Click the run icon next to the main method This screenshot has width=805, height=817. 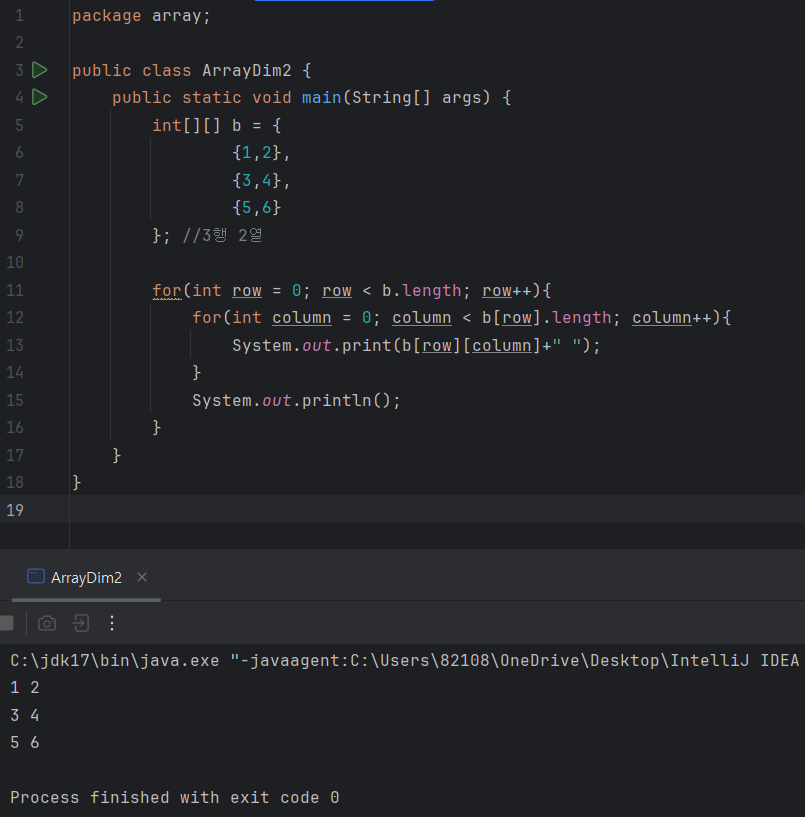click(x=38, y=97)
